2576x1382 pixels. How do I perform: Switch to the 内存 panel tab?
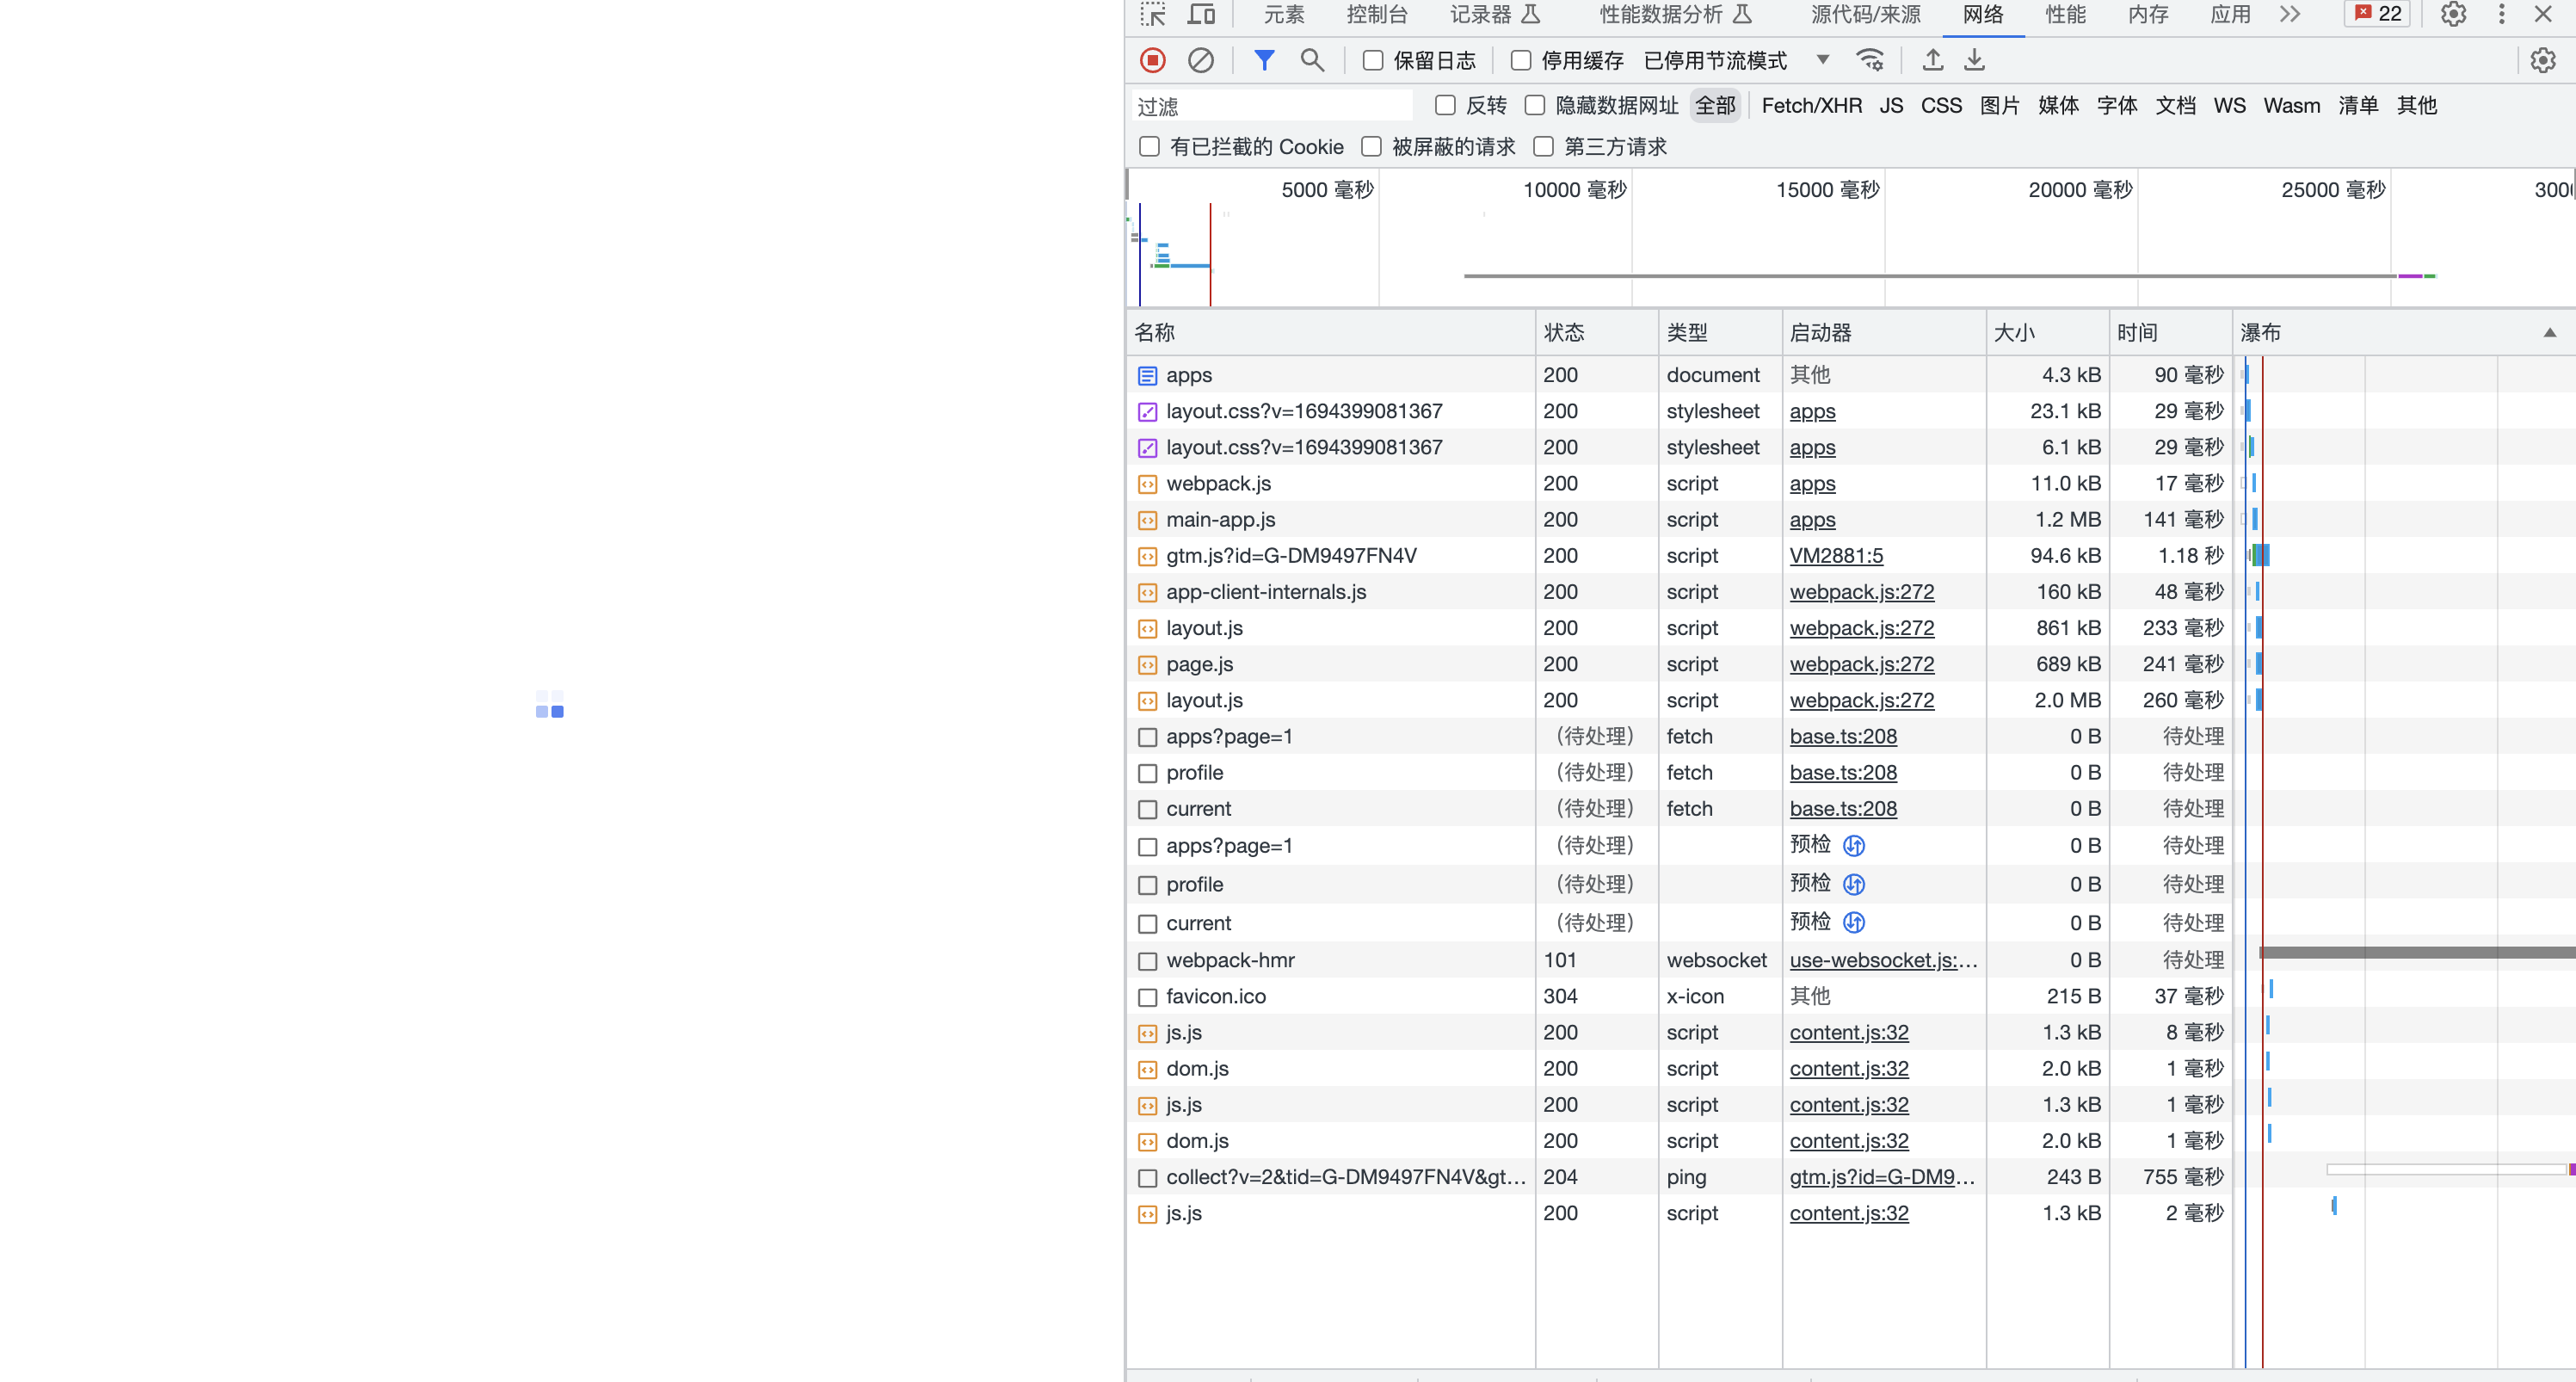[x=2147, y=15]
